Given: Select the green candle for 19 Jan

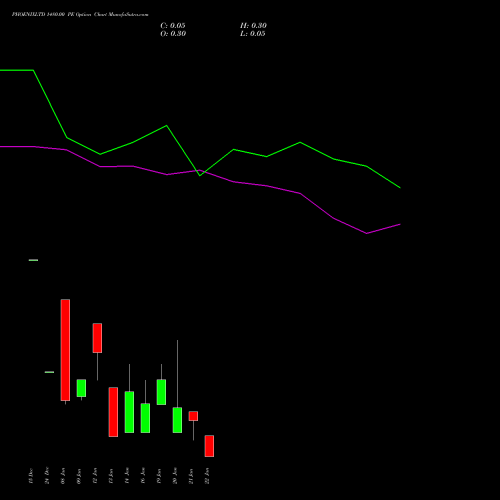Looking at the screenshot, I should 161,392.
